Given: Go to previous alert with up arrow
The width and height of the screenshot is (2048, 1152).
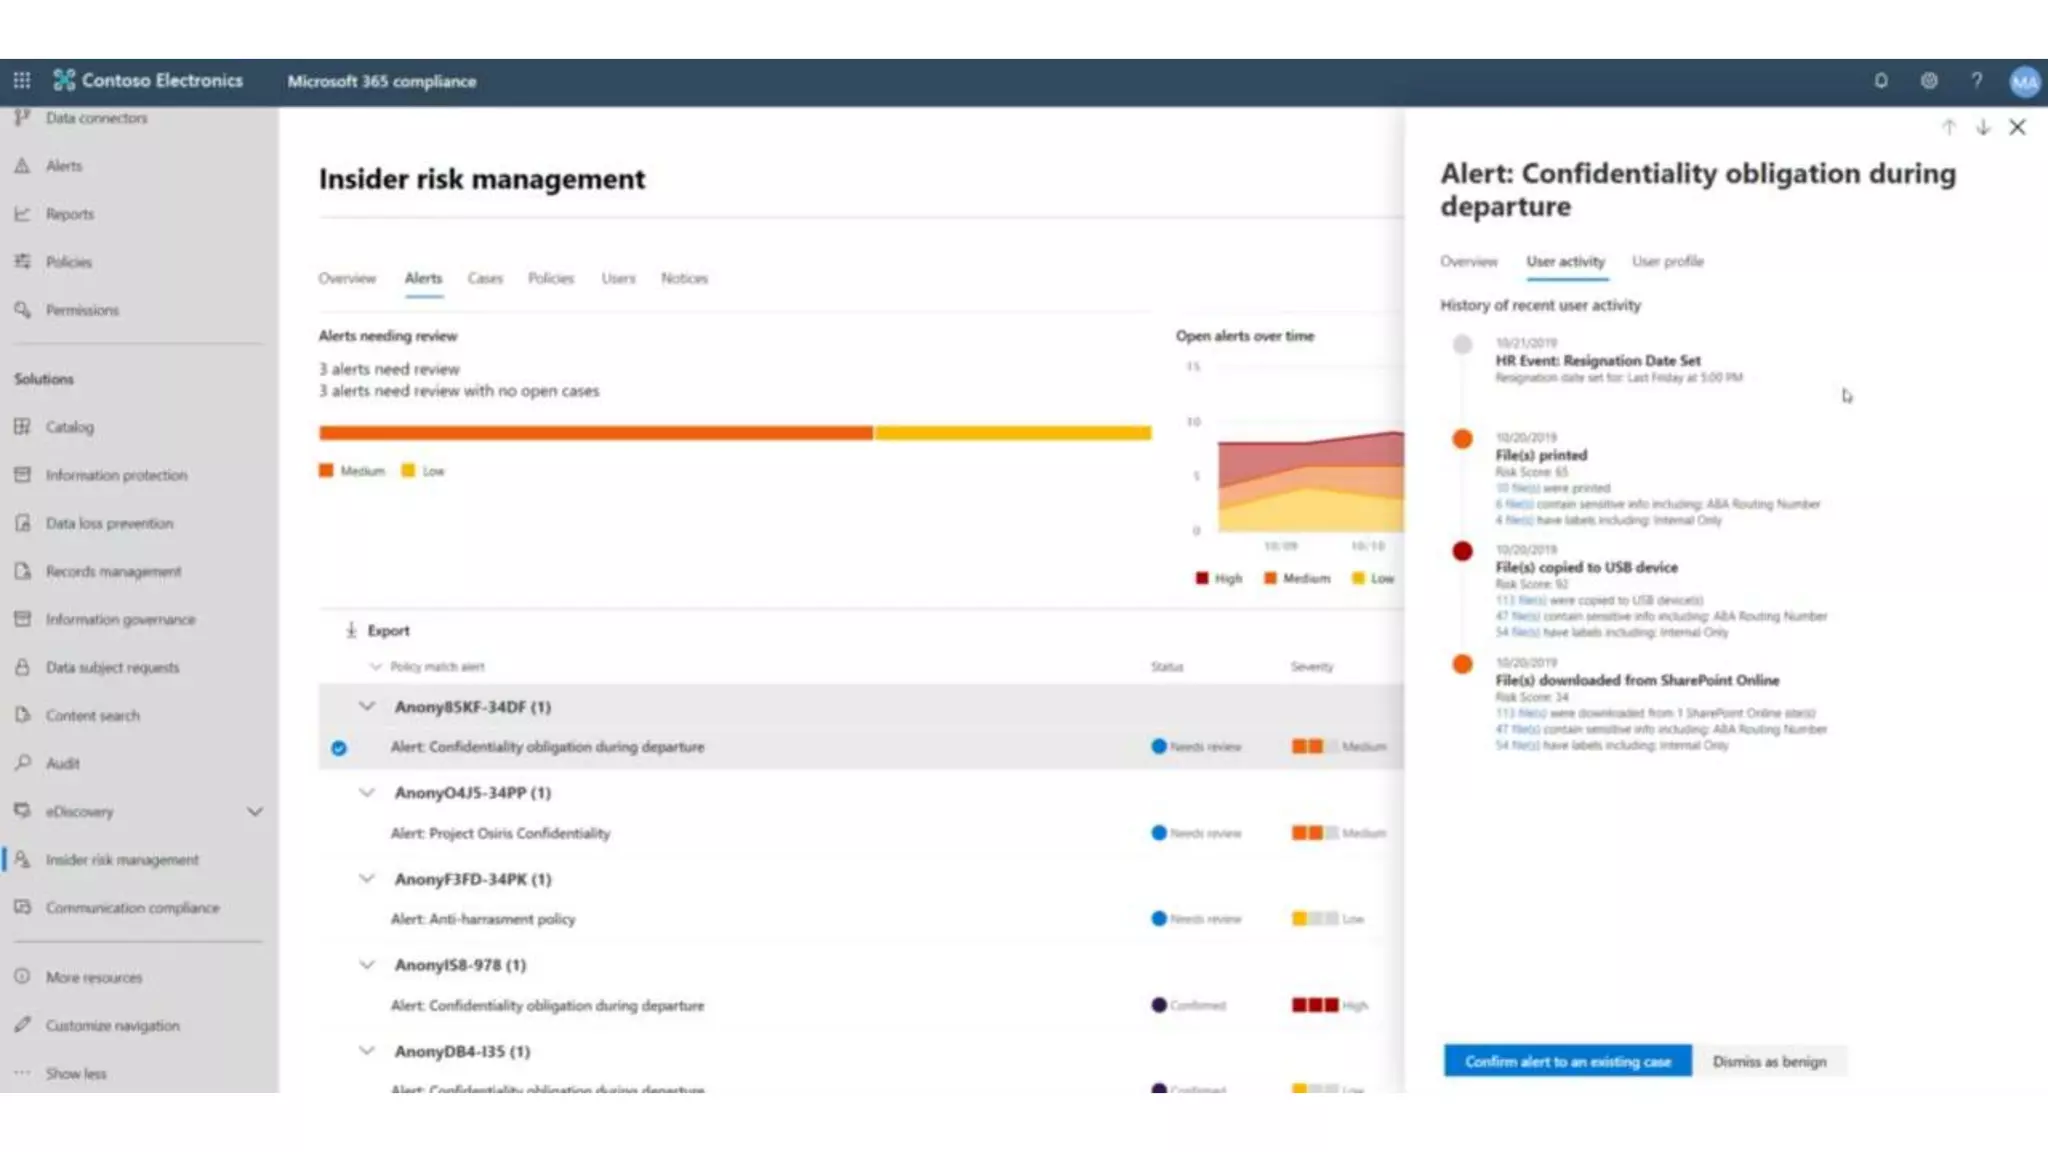Looking at the screenshot, I should 1948,127.
